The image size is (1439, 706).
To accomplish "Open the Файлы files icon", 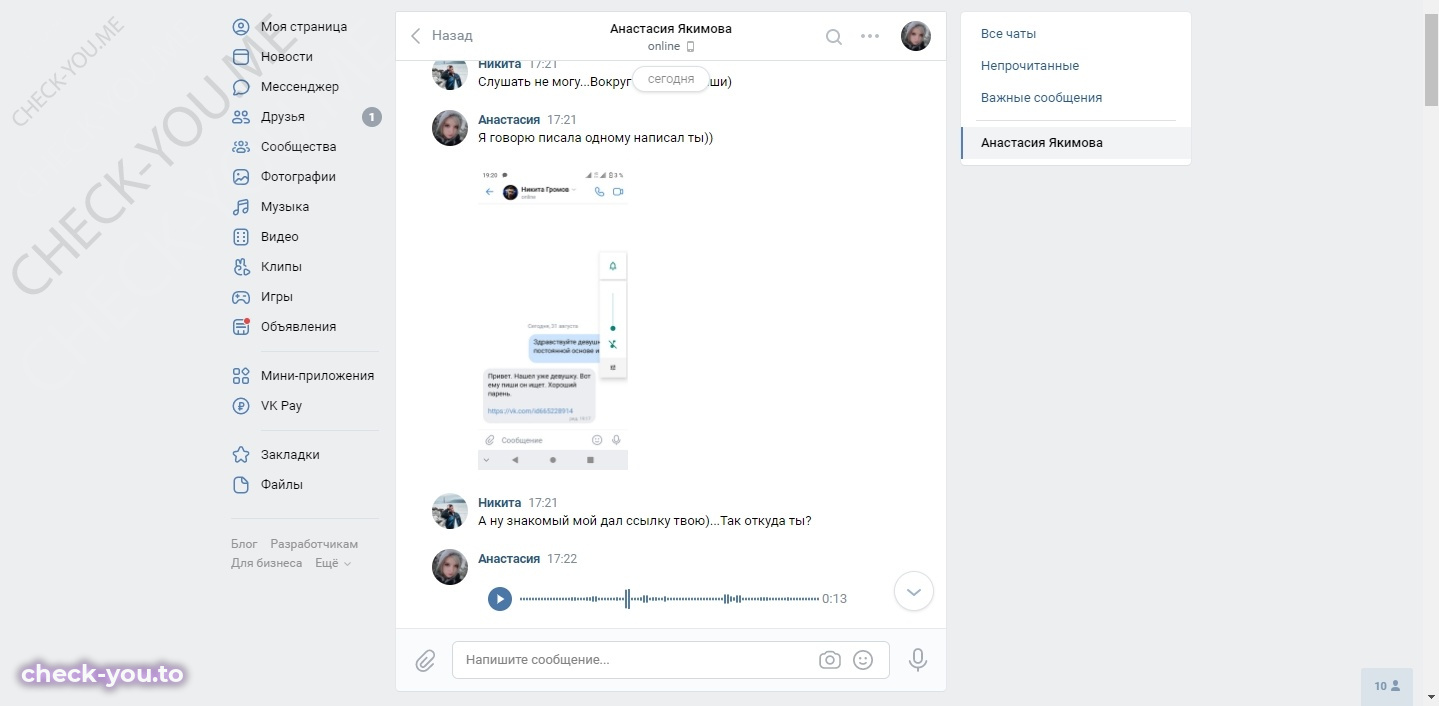I will pos(241,485).
